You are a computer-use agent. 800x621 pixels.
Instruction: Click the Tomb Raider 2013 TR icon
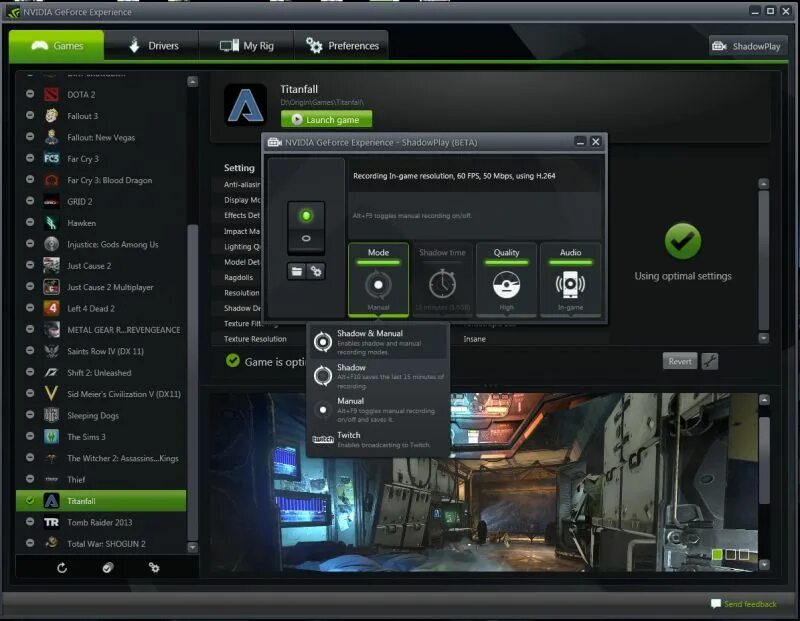pos(51,522)
